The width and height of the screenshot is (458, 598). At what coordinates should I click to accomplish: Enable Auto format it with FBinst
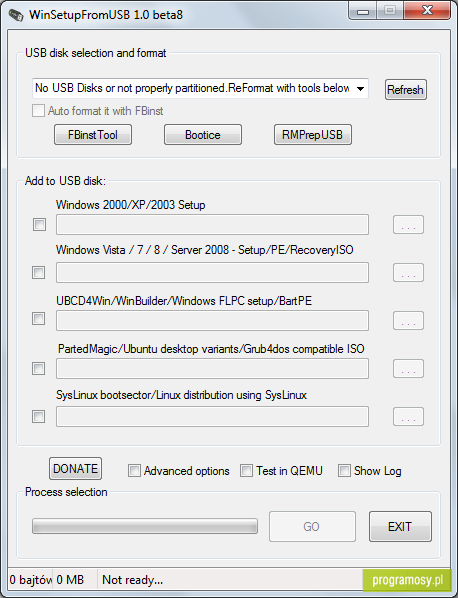[38, 111]
